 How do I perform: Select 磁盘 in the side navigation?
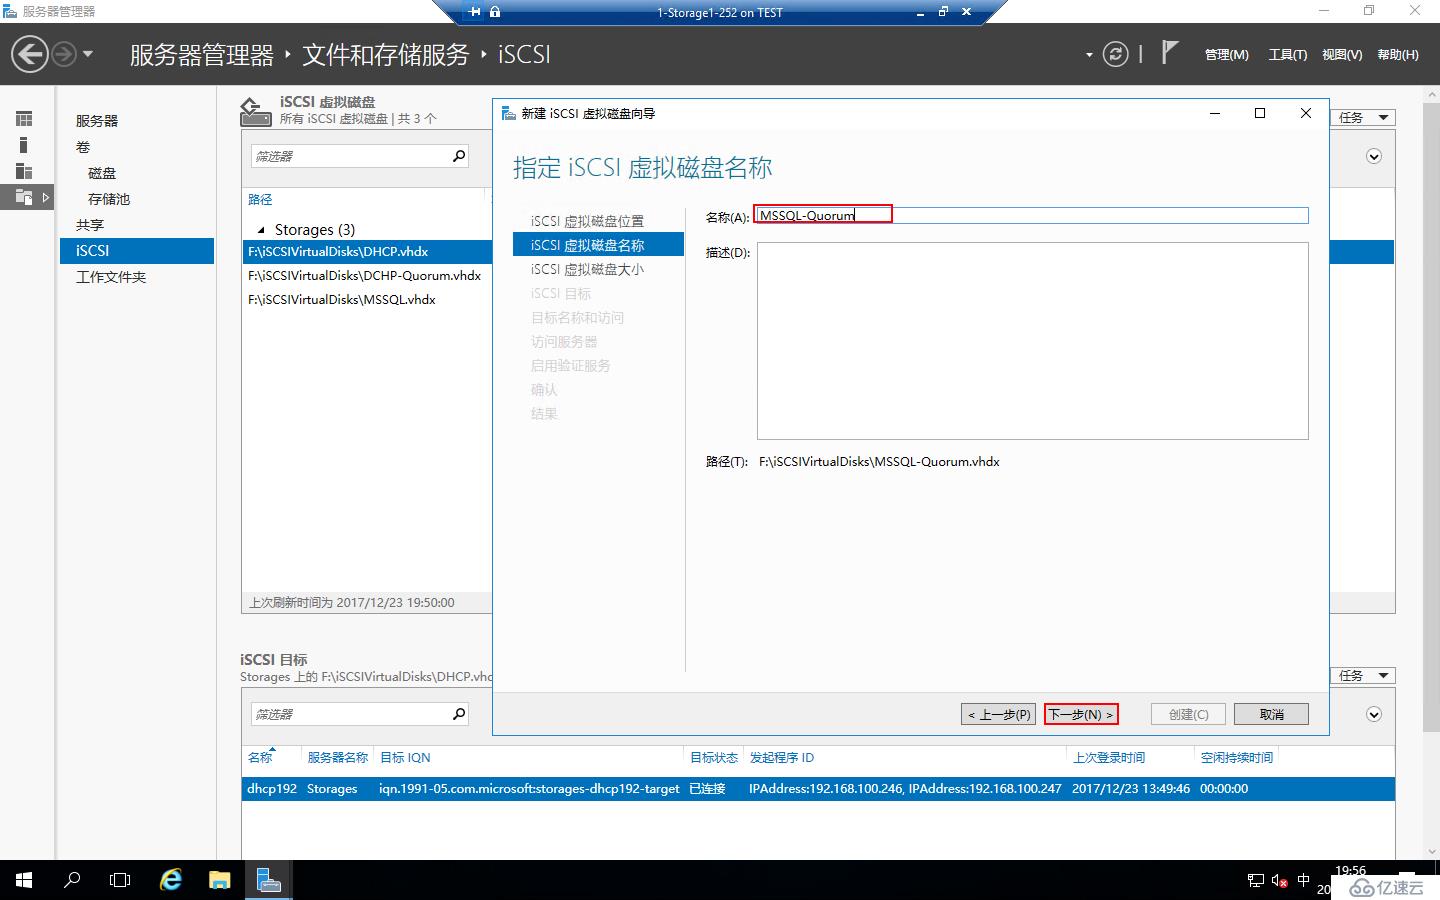click(x=102, y=173)
